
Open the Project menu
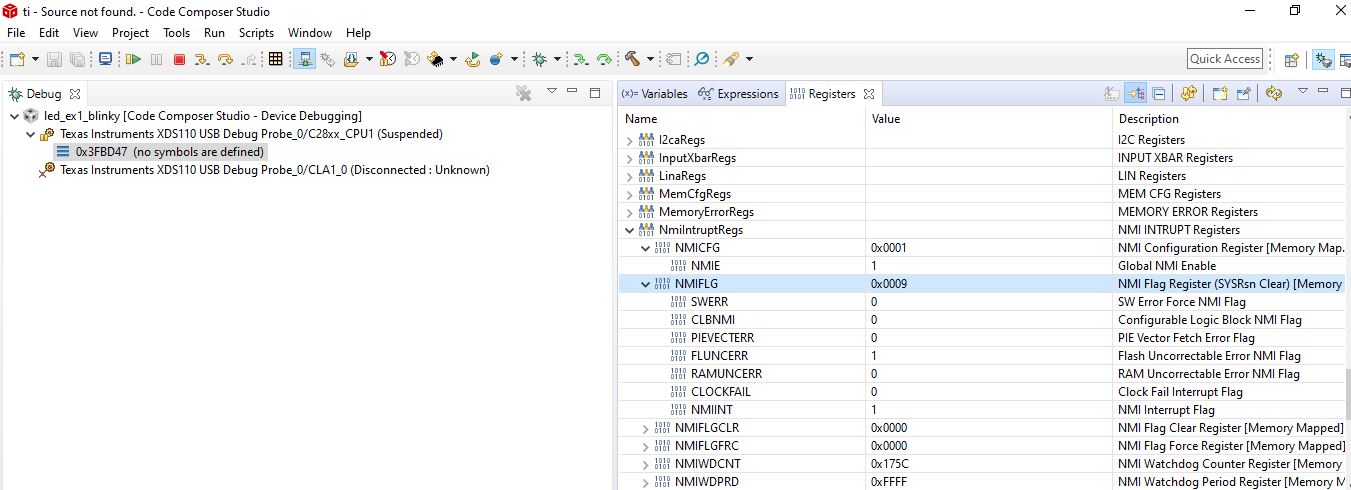[130, 33]
